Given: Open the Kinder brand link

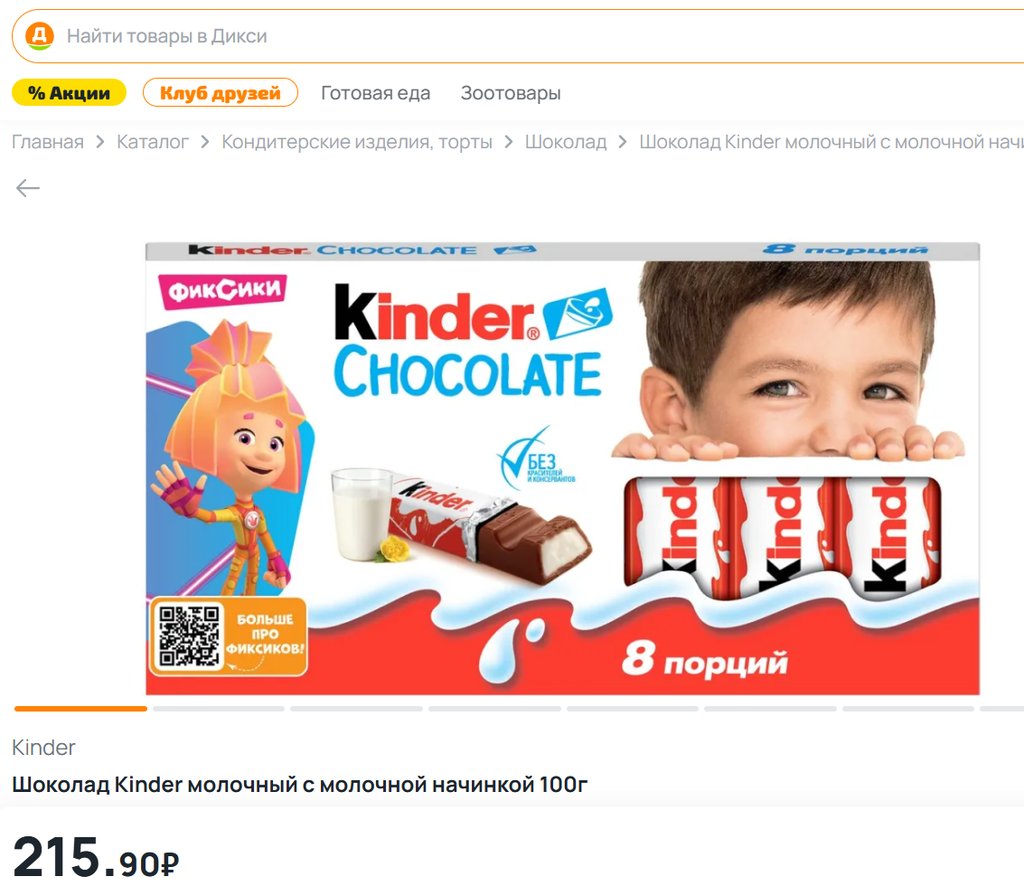Looking at the screenshot, I should click(x=44, y=747).
